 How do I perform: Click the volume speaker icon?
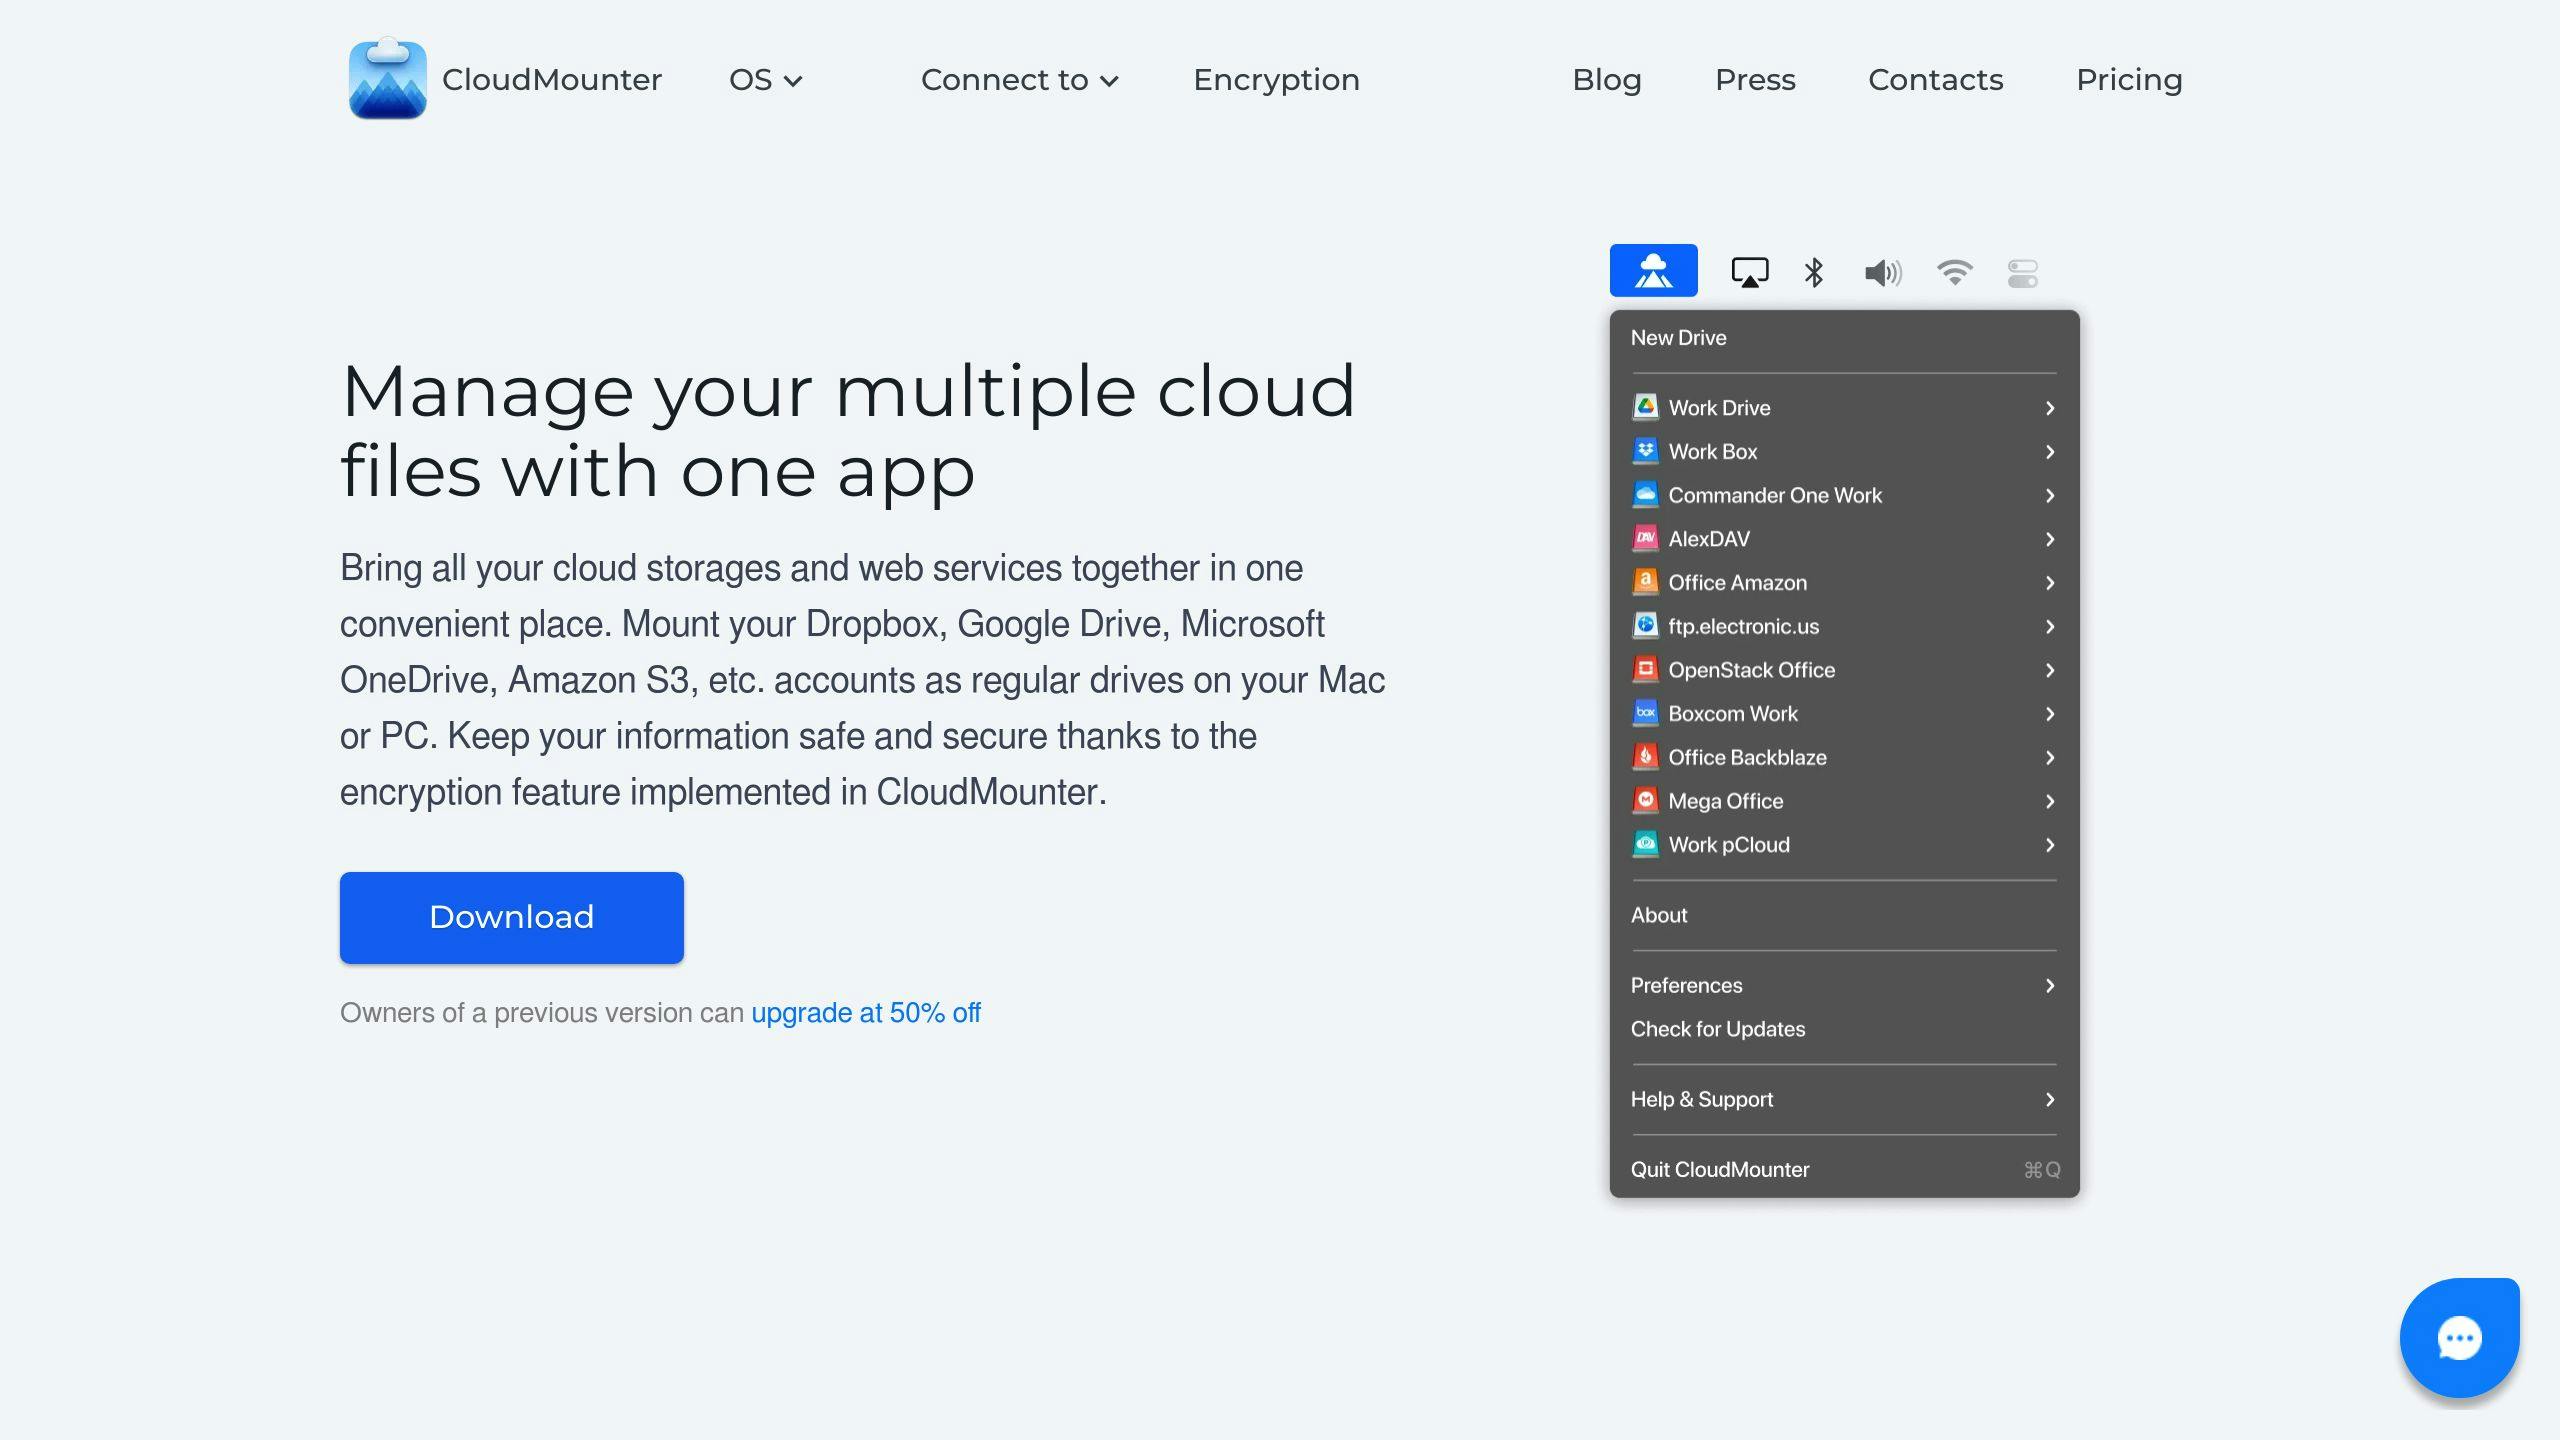(x=1882, y=272)
